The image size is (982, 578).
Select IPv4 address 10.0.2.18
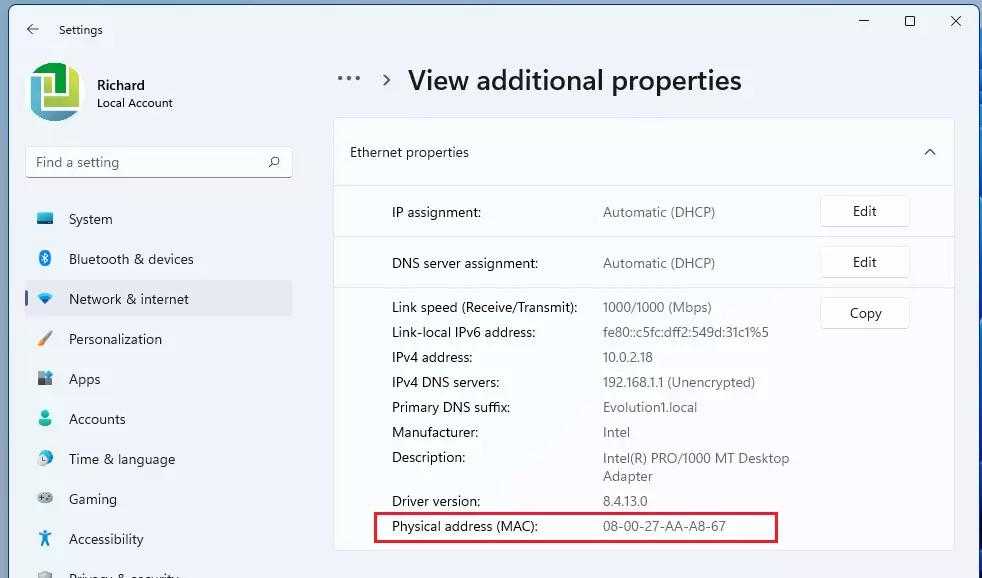pyautogui.click(x=628, y=358)
